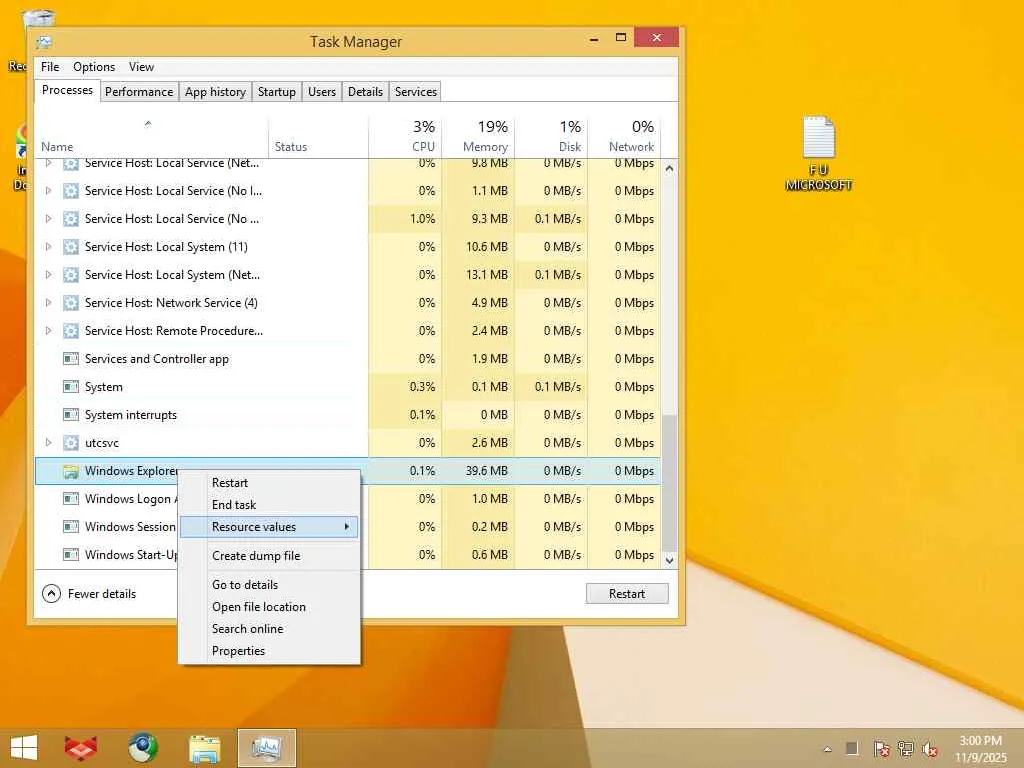This screenshot has height=768, width=1024.
Task: Select Search online in context menu
Action: pos(269,629)
